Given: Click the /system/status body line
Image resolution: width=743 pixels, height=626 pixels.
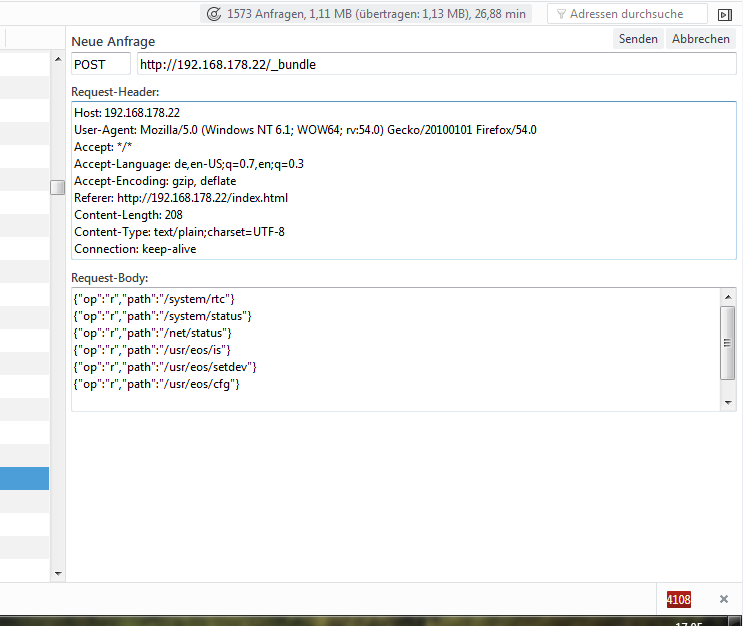Looking at the screenshot, I should point(163,316).
